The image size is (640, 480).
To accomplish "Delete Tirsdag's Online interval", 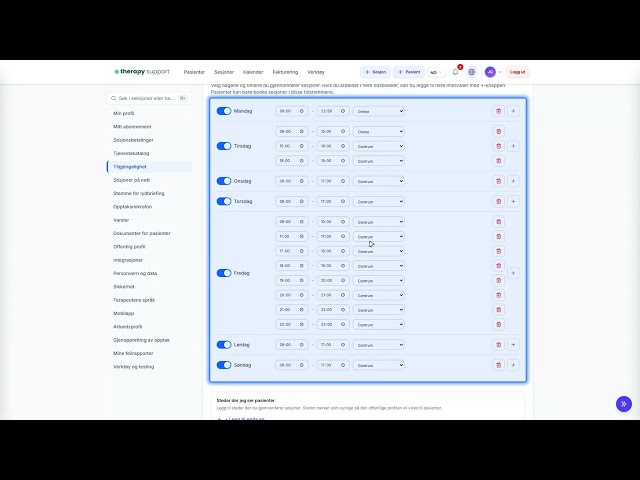I will (x=498, y=131).
